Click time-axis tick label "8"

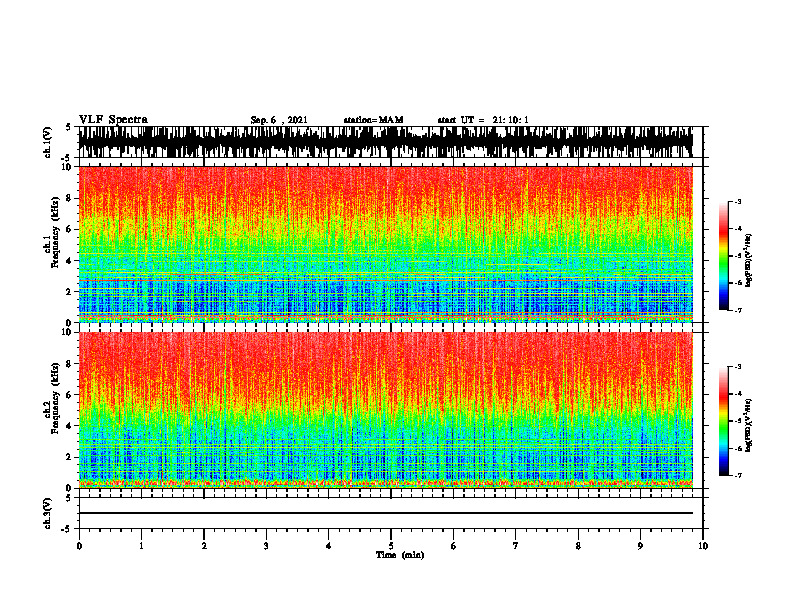(x=578, y=546)
